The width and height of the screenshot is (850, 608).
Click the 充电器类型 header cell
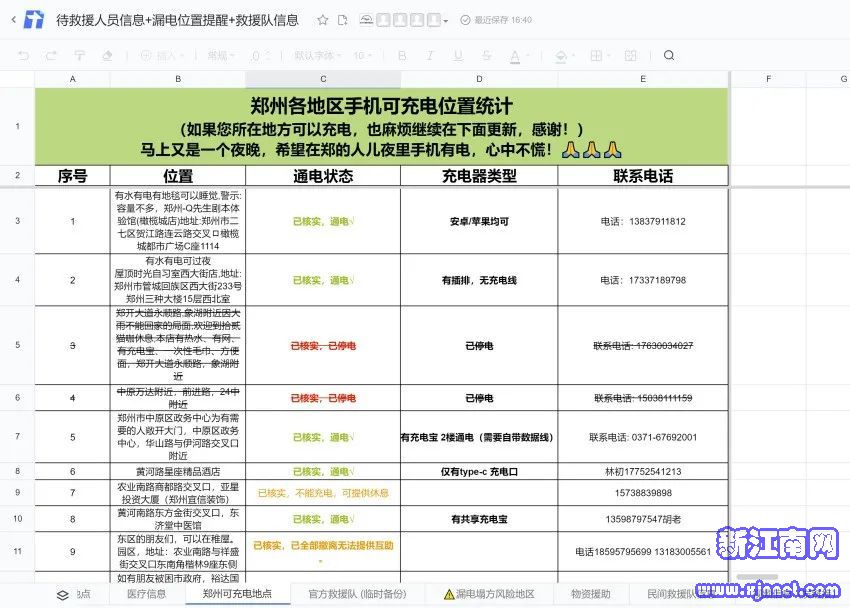tap(479, 176)
